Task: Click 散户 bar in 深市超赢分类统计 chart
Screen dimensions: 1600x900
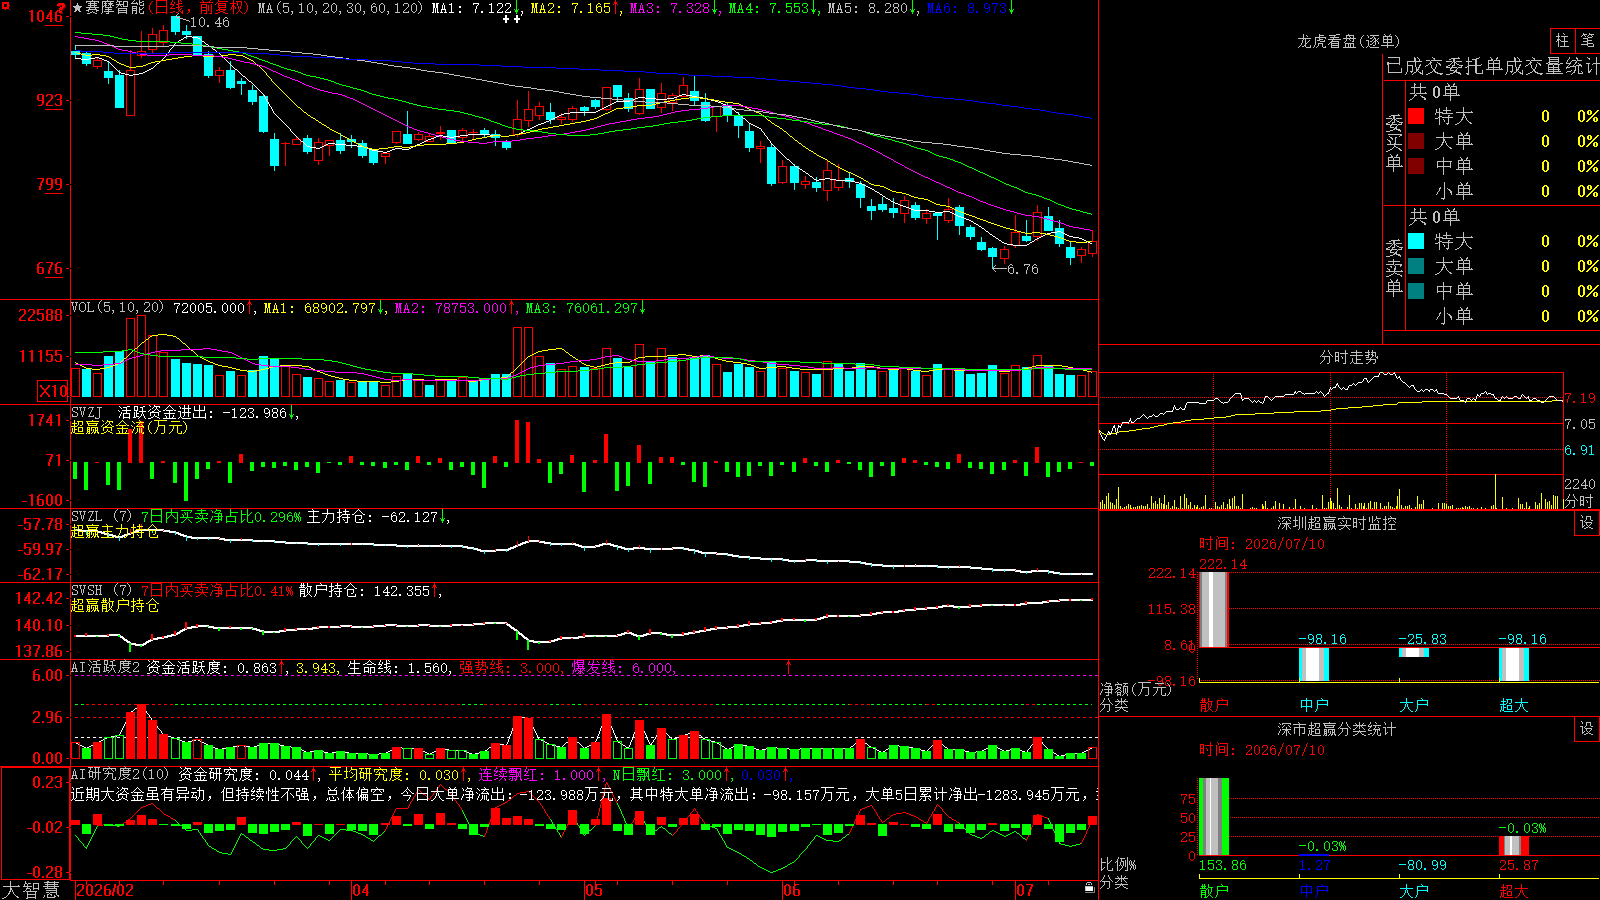Action: coord(1213,817)
